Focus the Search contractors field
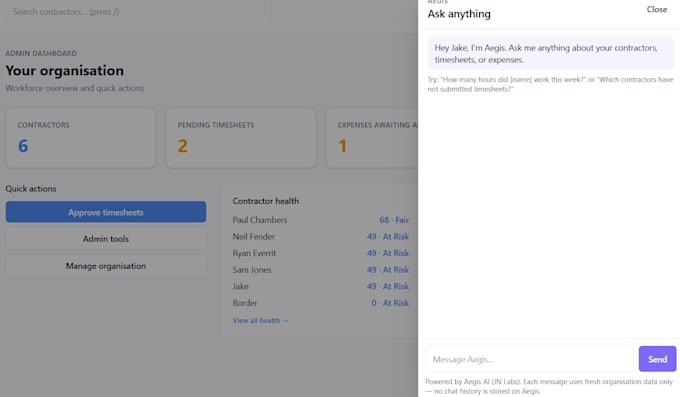Screen dimensions: 680x397 (x=138, y=12)
